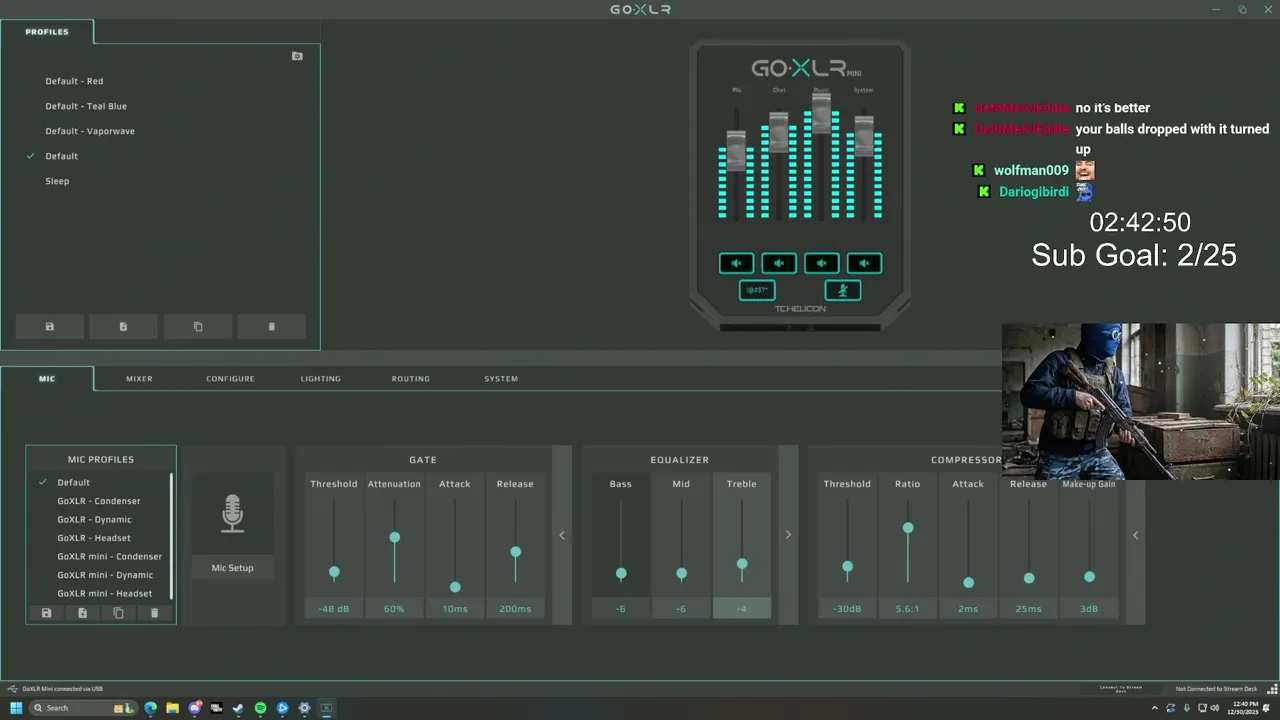Click the Compressor Ratio slider handle
Viewport: 1280px width, 720px height.
908,528
